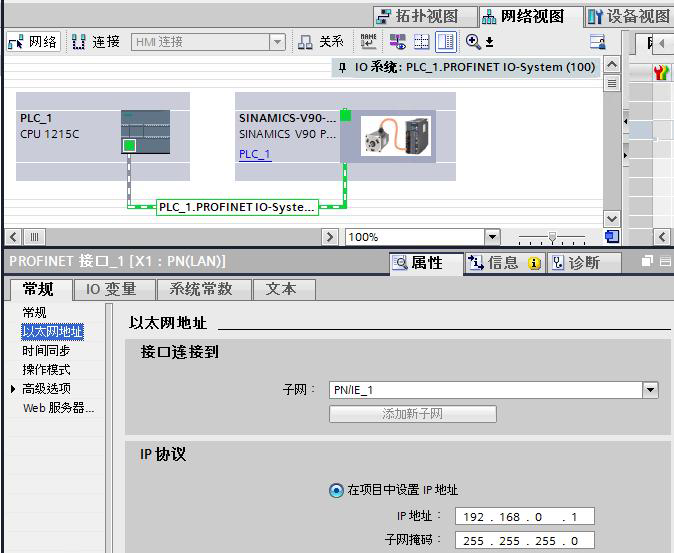Click the Network (网络) mode button
674x553 pixels.
[33, 42]
